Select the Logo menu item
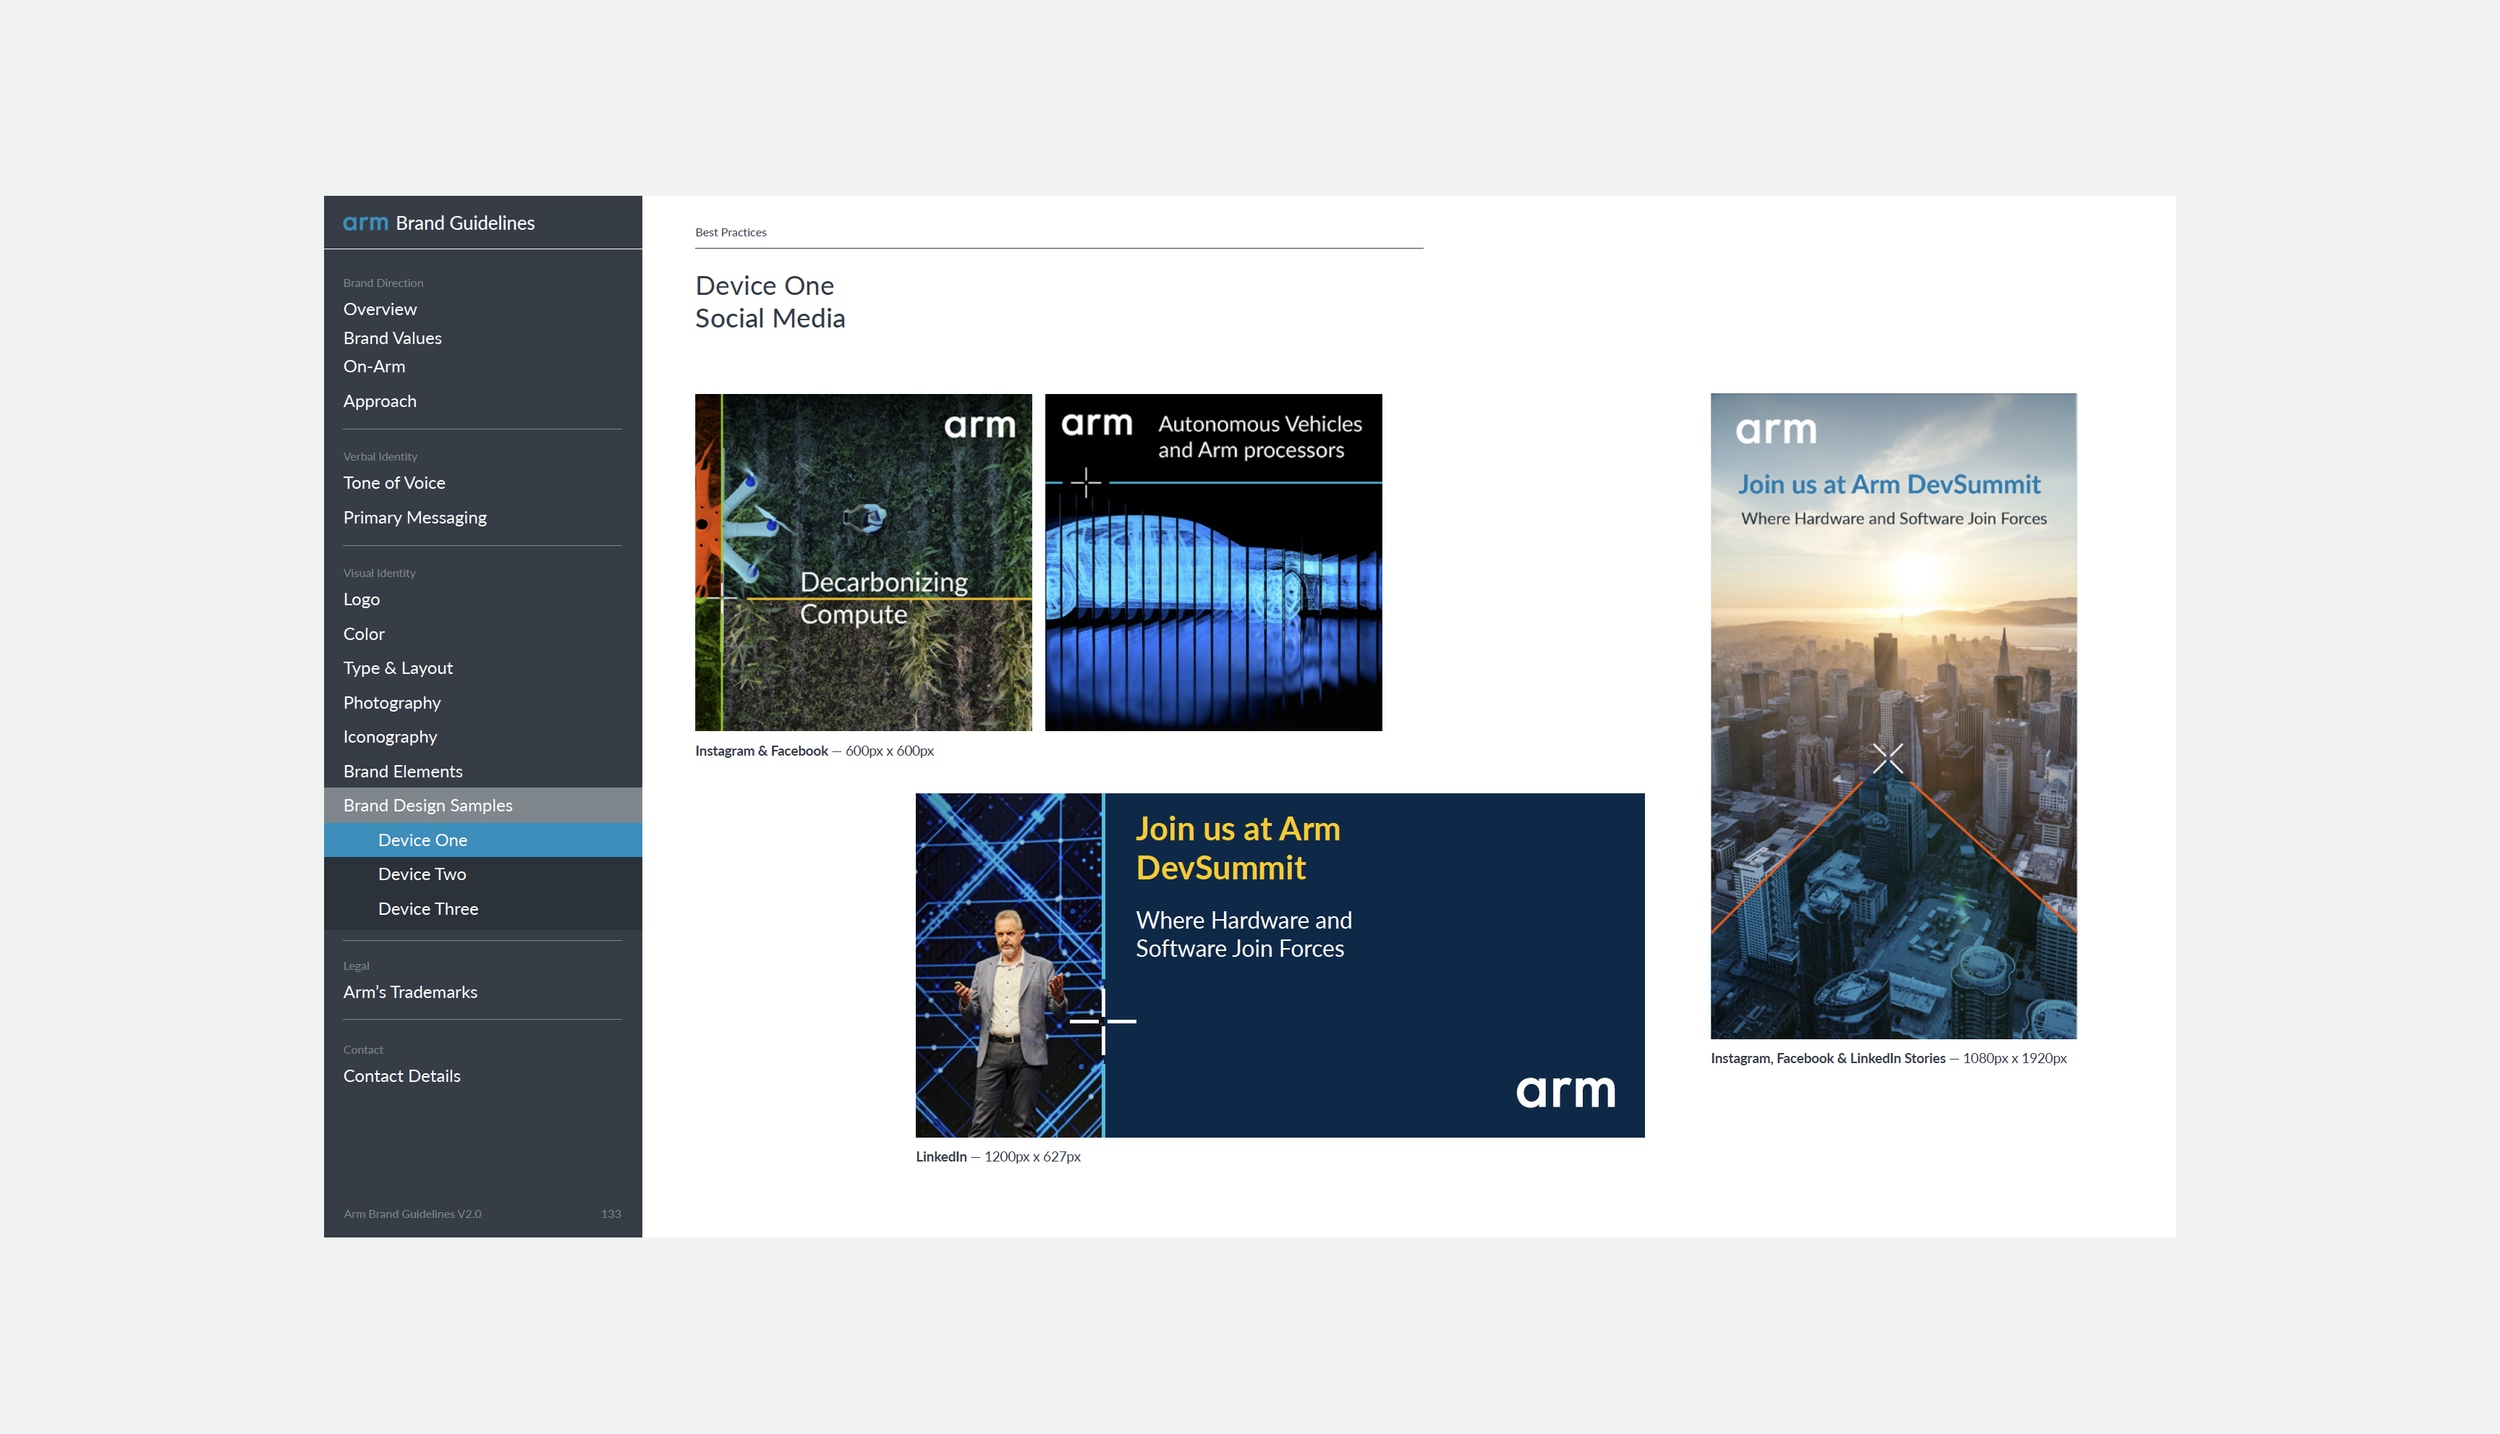 361,599
